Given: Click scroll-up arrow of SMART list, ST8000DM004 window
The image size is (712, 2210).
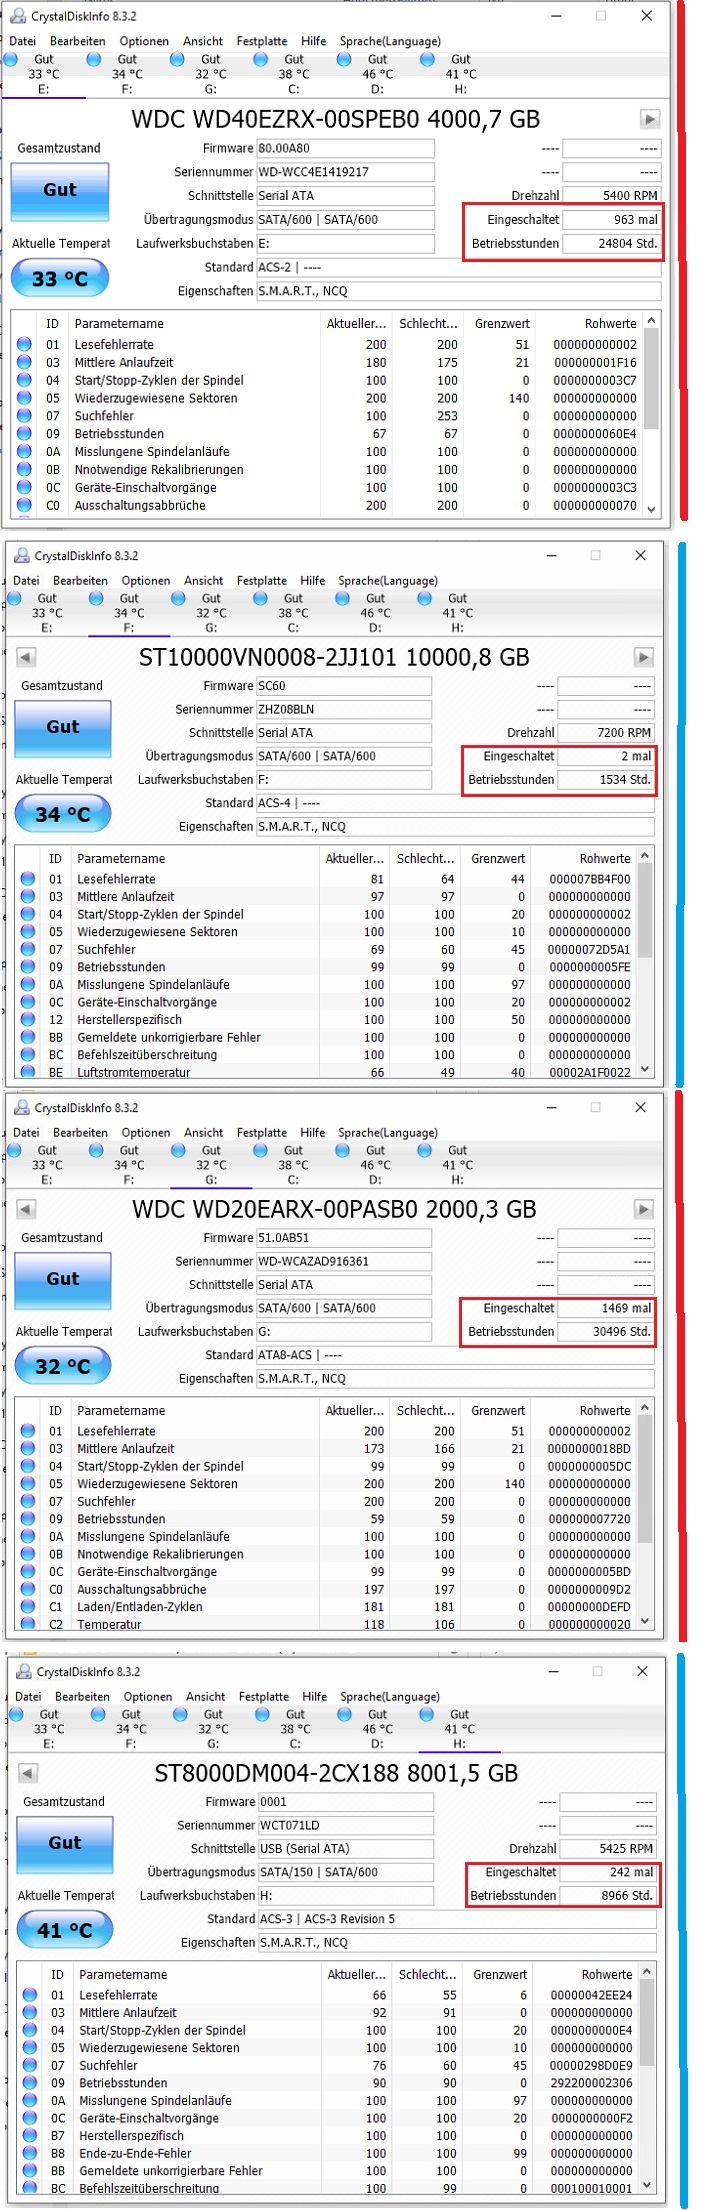Looking at the screenshot, I should (648, 1972).
